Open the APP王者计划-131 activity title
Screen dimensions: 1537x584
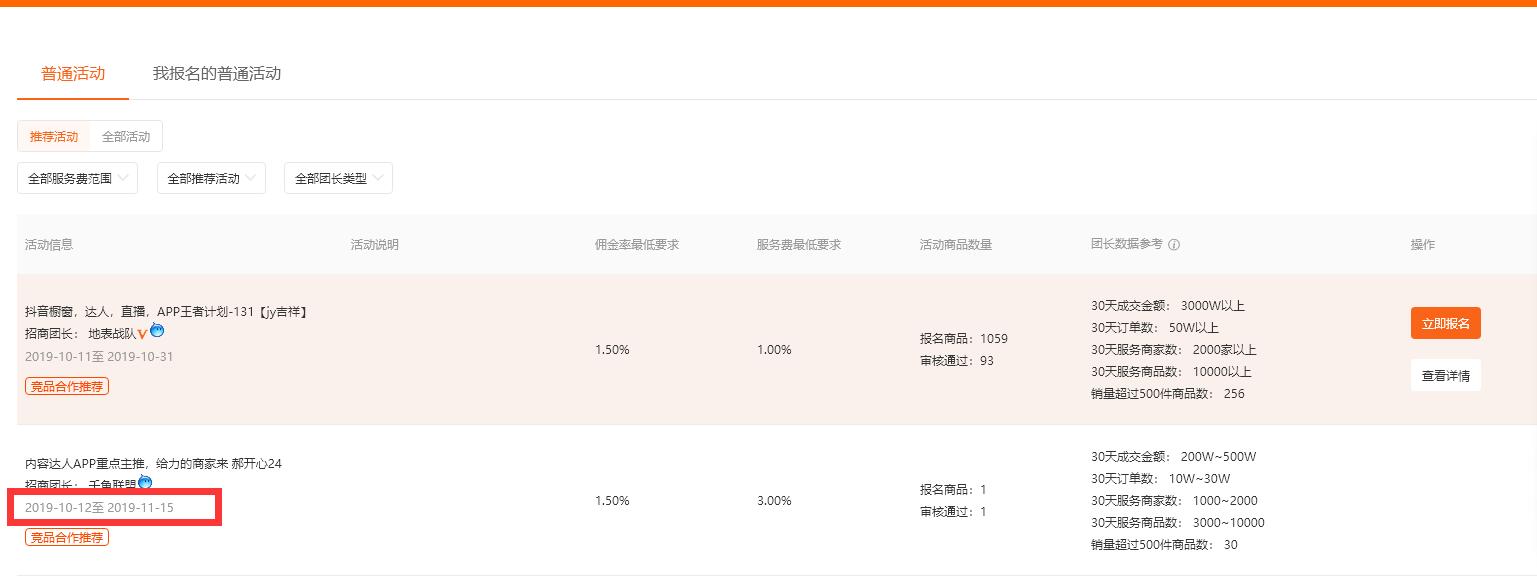pyautogui.click(x=167, y=311)
